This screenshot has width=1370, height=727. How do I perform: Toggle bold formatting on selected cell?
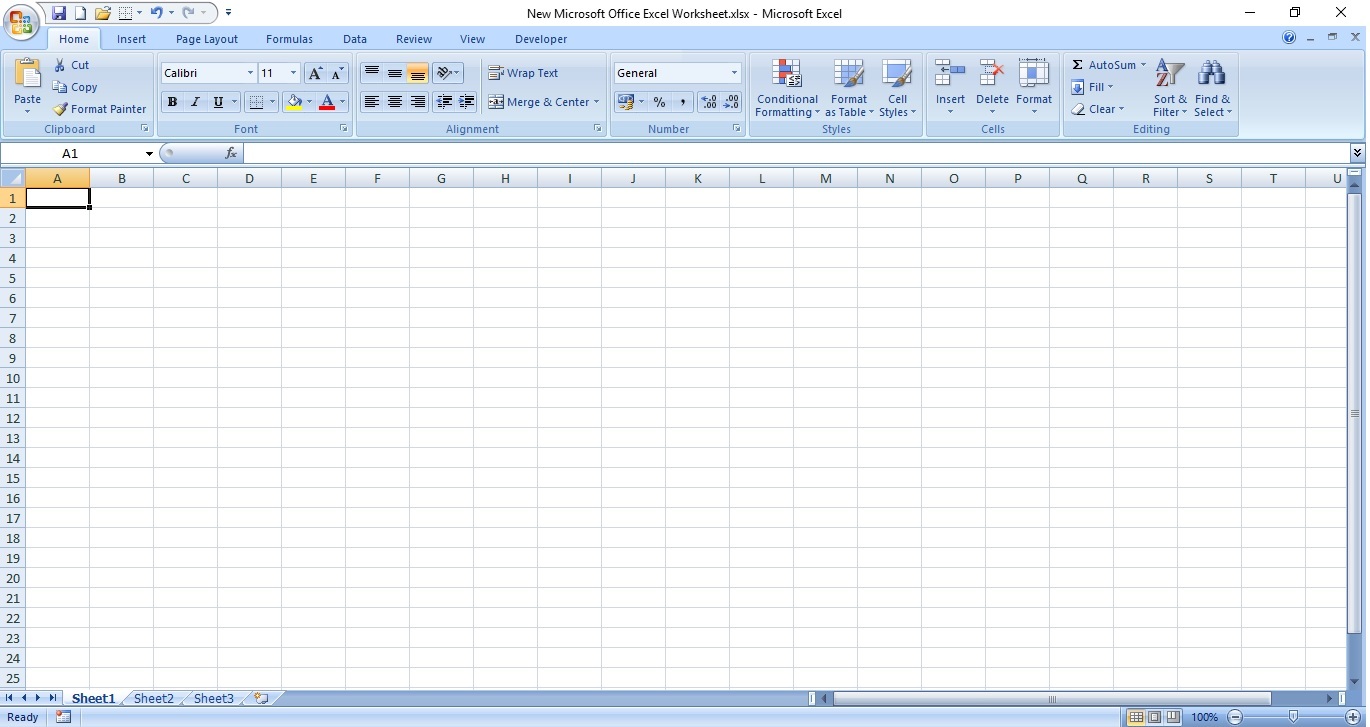coord(172,102)
